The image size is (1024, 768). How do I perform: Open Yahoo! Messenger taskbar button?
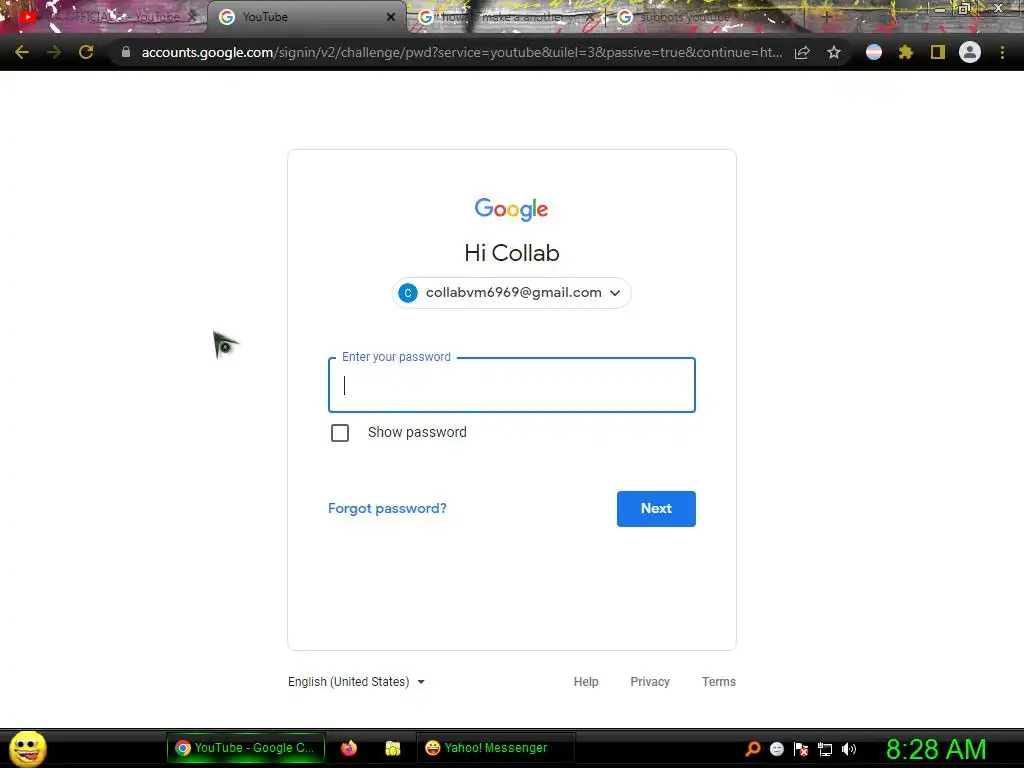pyautogui.click(x=495, y=748)
